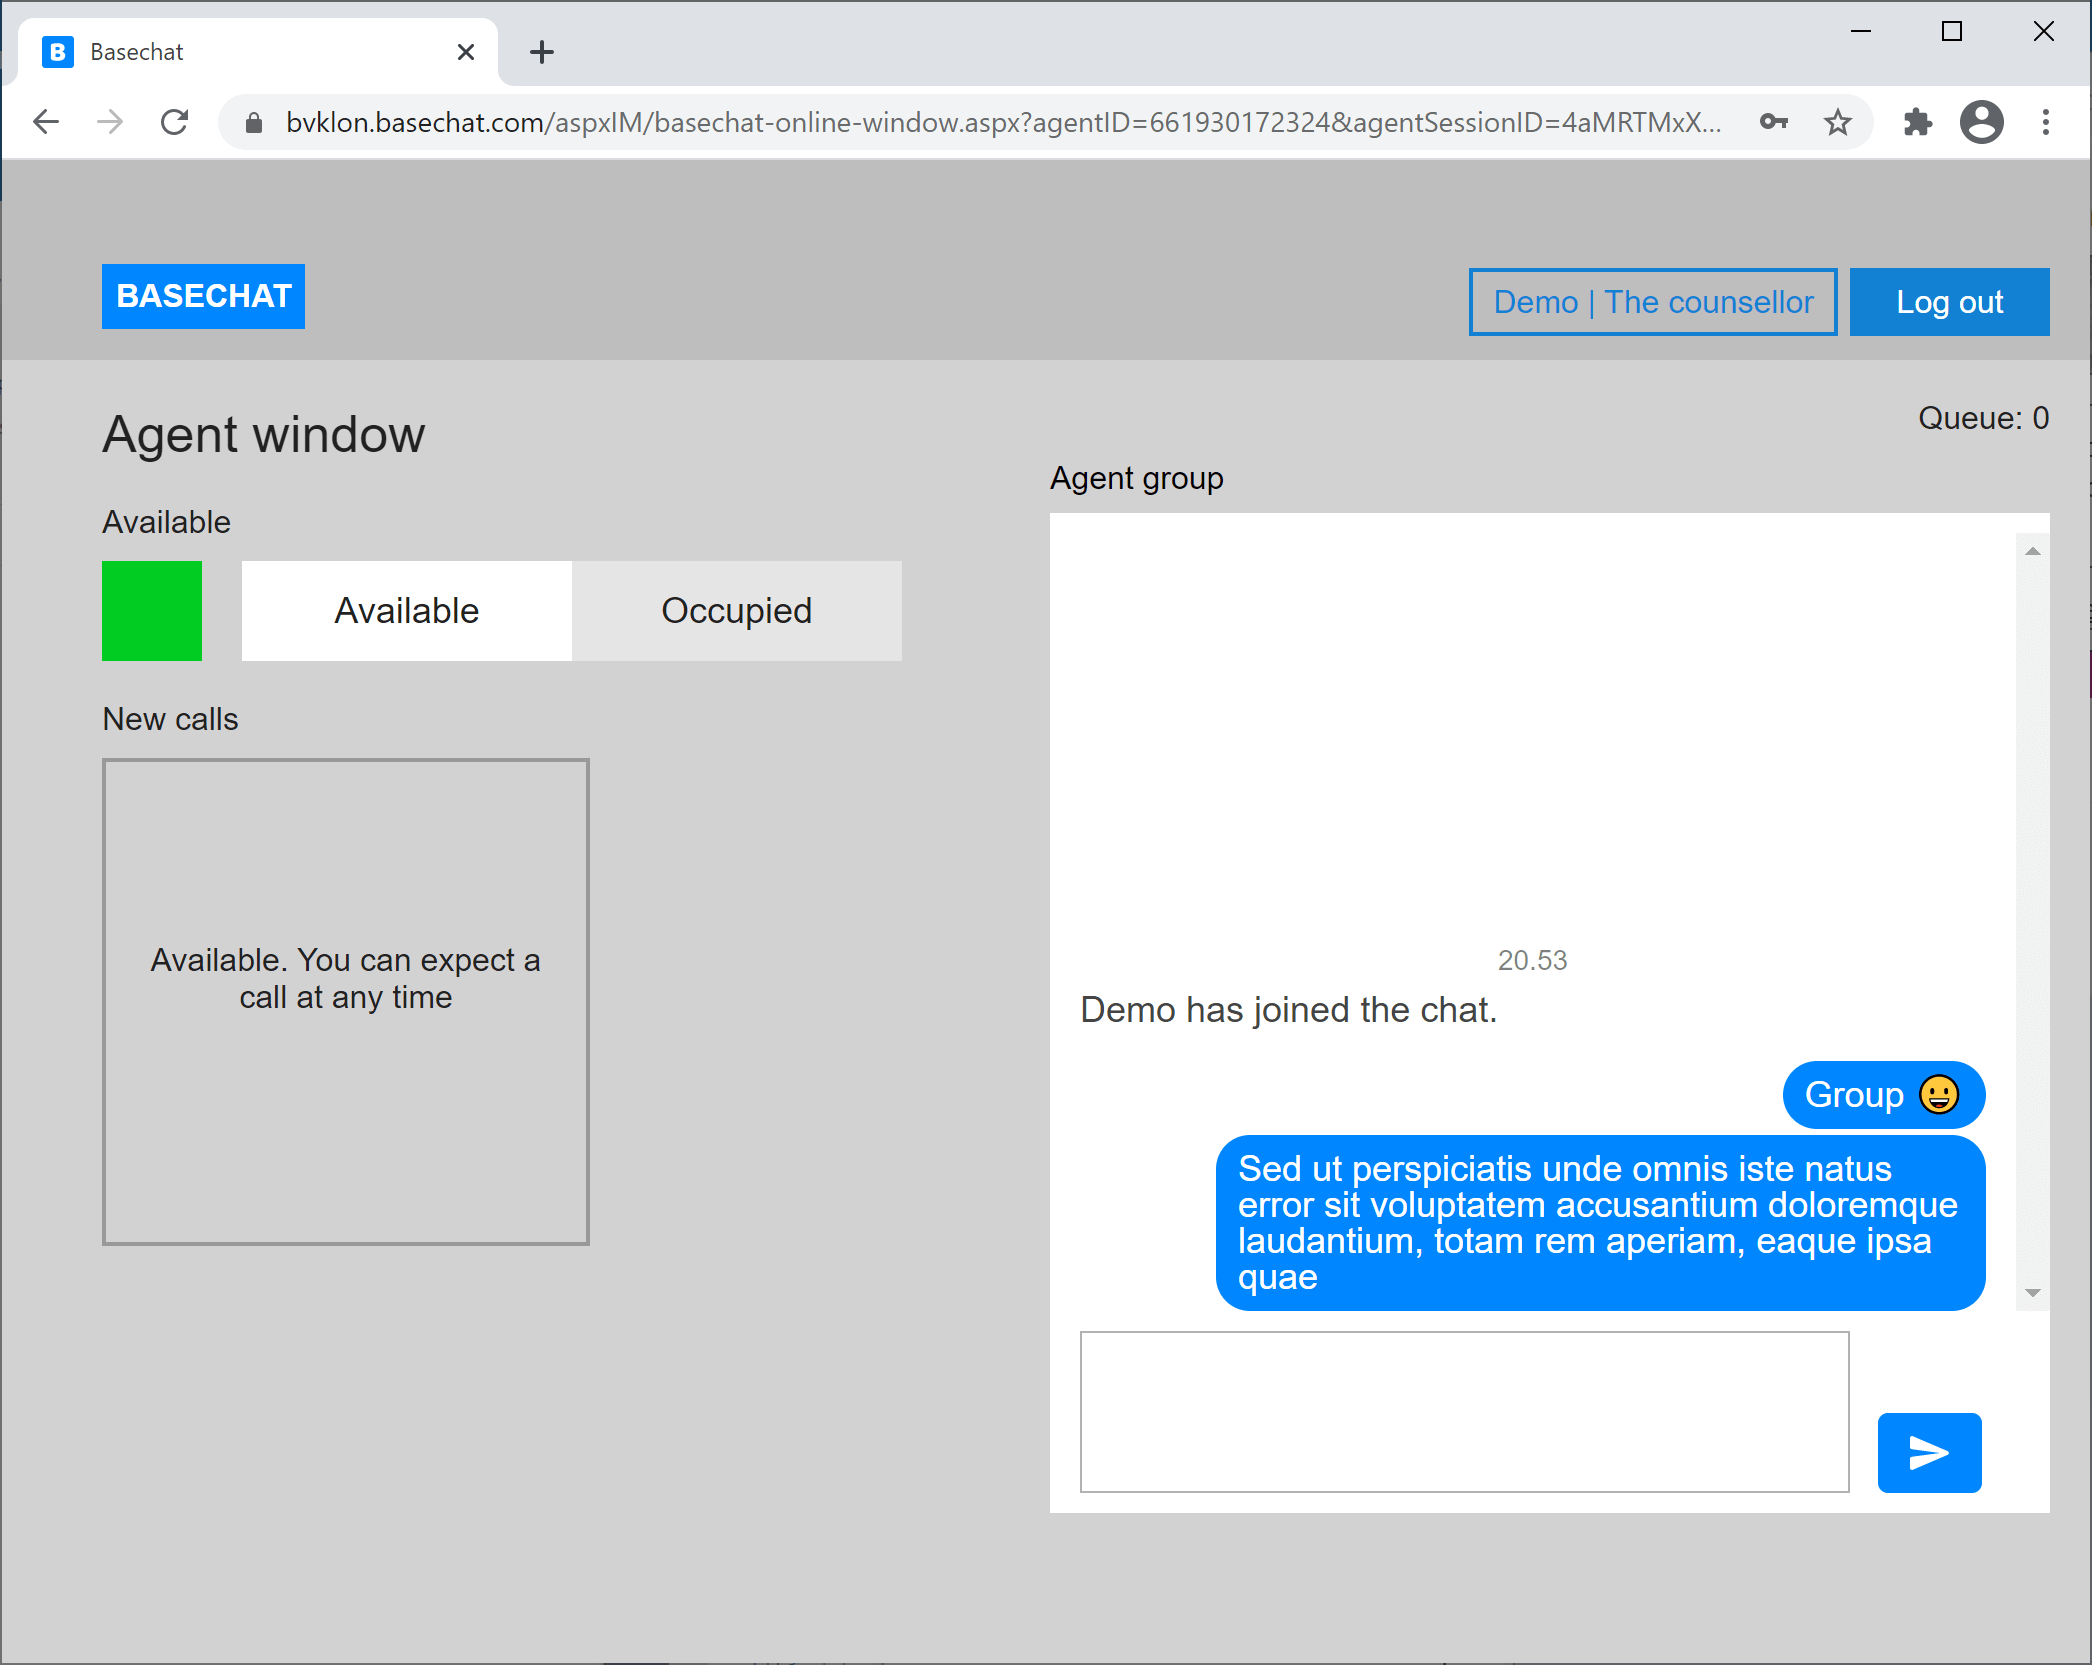The width and height of the screenshot is (2092, 1665).
Task: Click the saved password key icon
Action: [x=1773, y=122]
